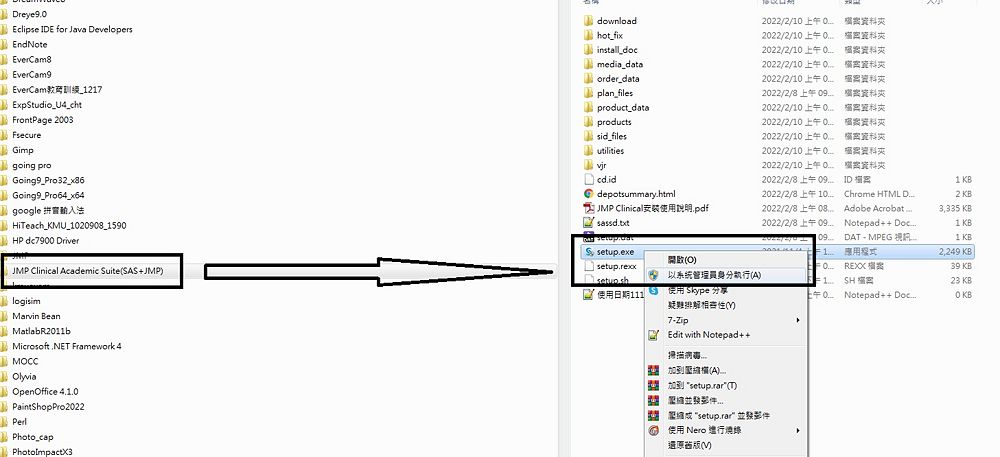The image size is (1000, 457).
Task: Select 掃描病毒... from the context menu
Action: coord(687,355)
